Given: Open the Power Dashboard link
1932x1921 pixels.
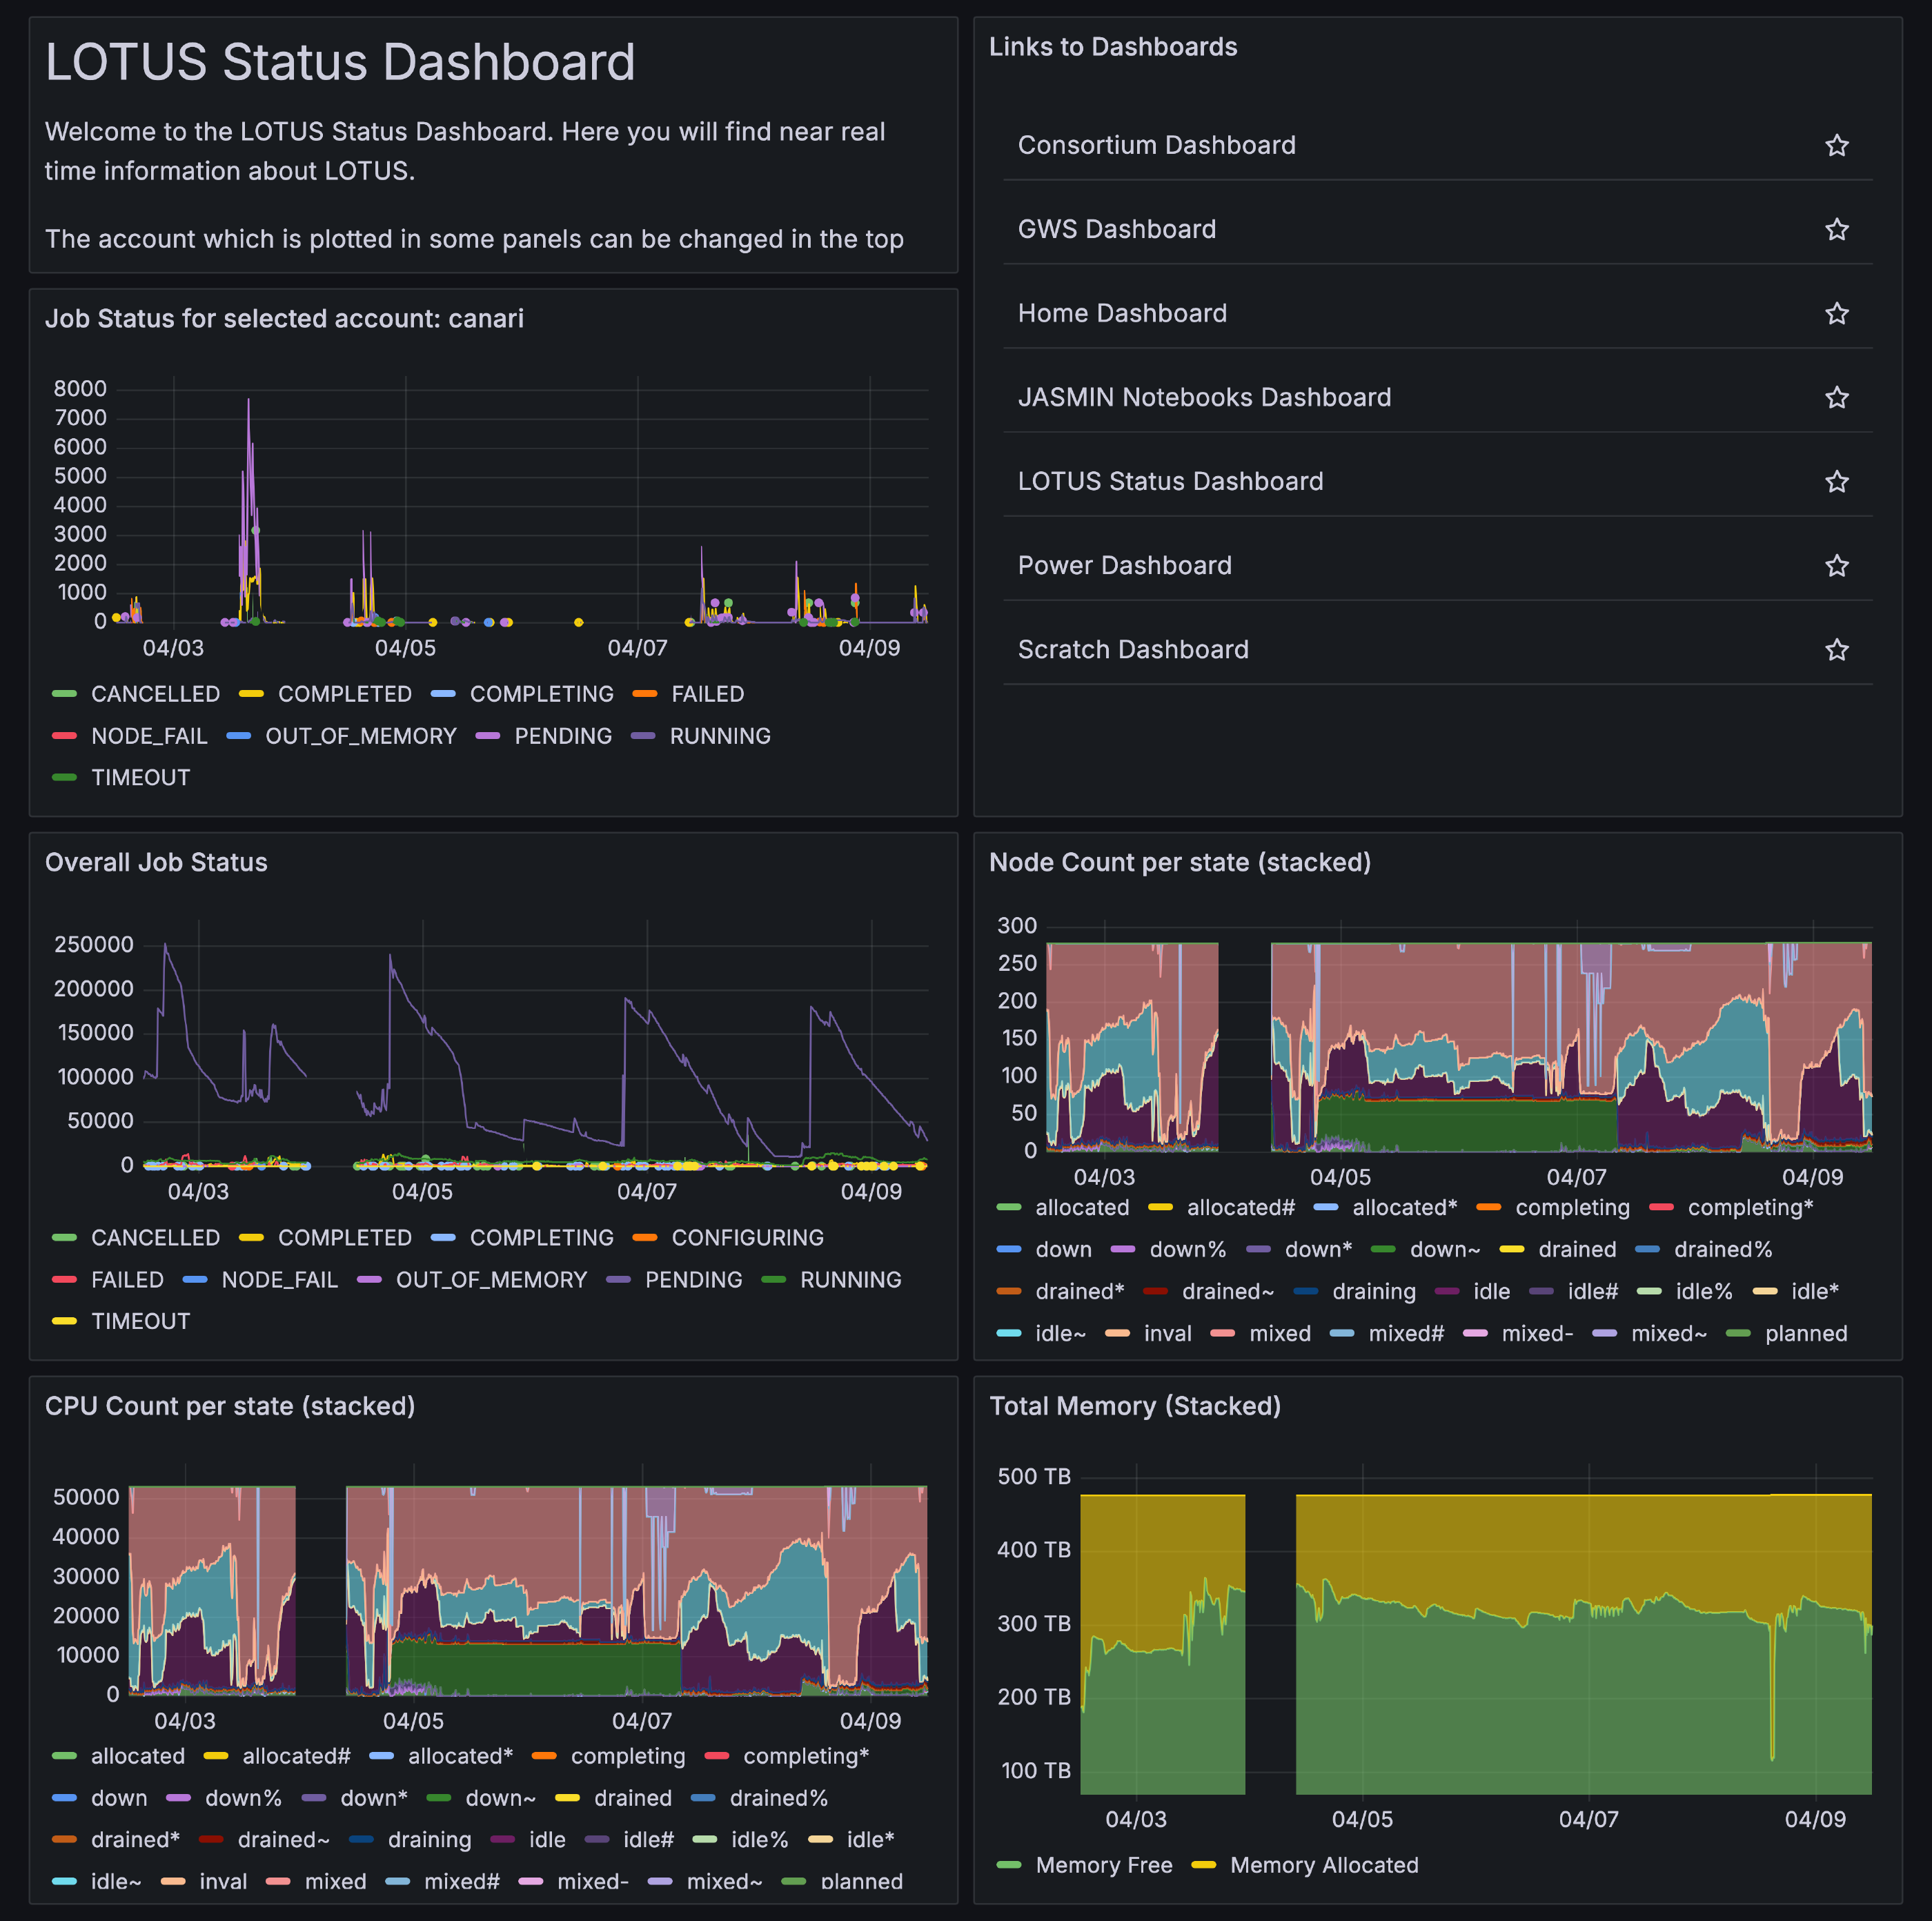Looking at the screenshot, I should click(x=1124, y=566).
